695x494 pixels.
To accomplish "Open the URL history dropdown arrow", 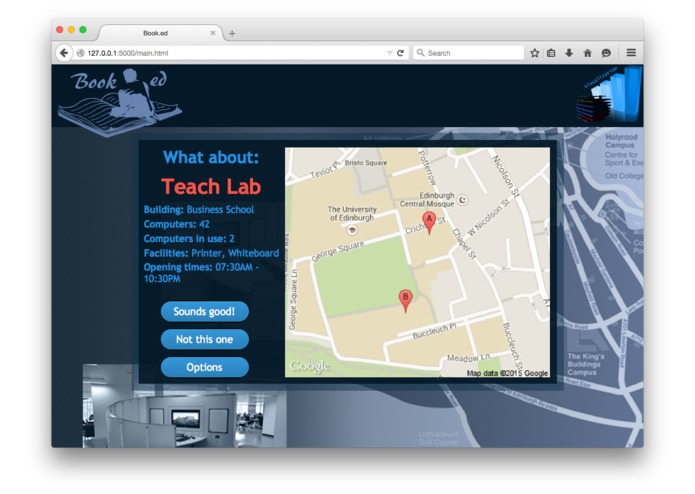I will 389,53.
